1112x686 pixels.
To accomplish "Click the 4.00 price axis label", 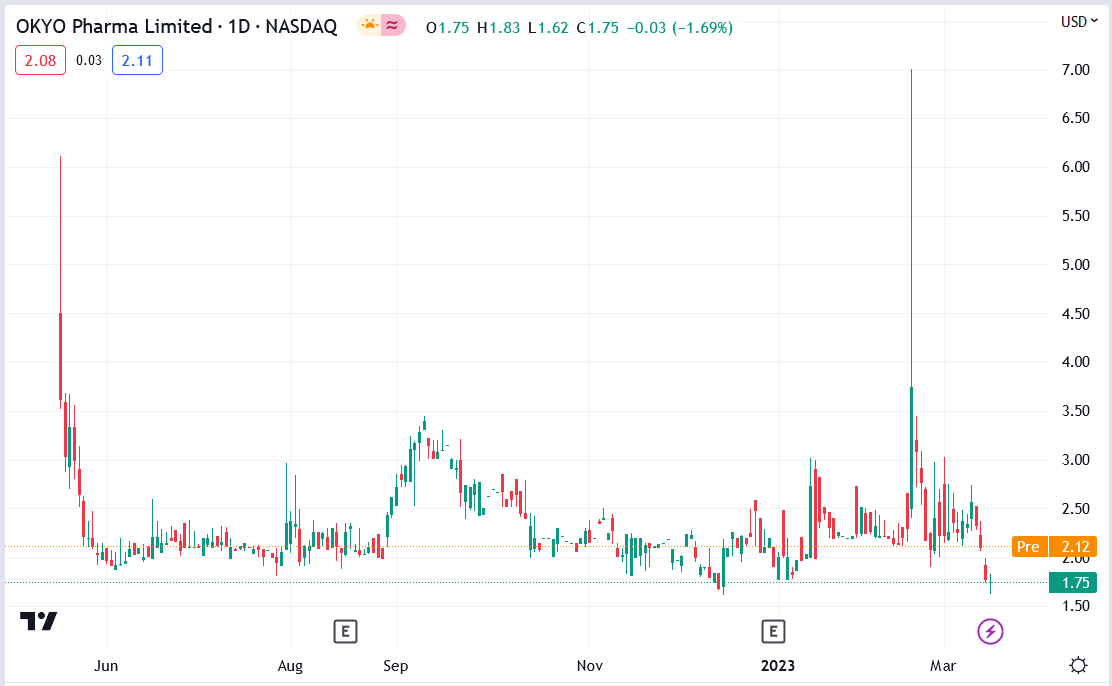I will 1075,362.
